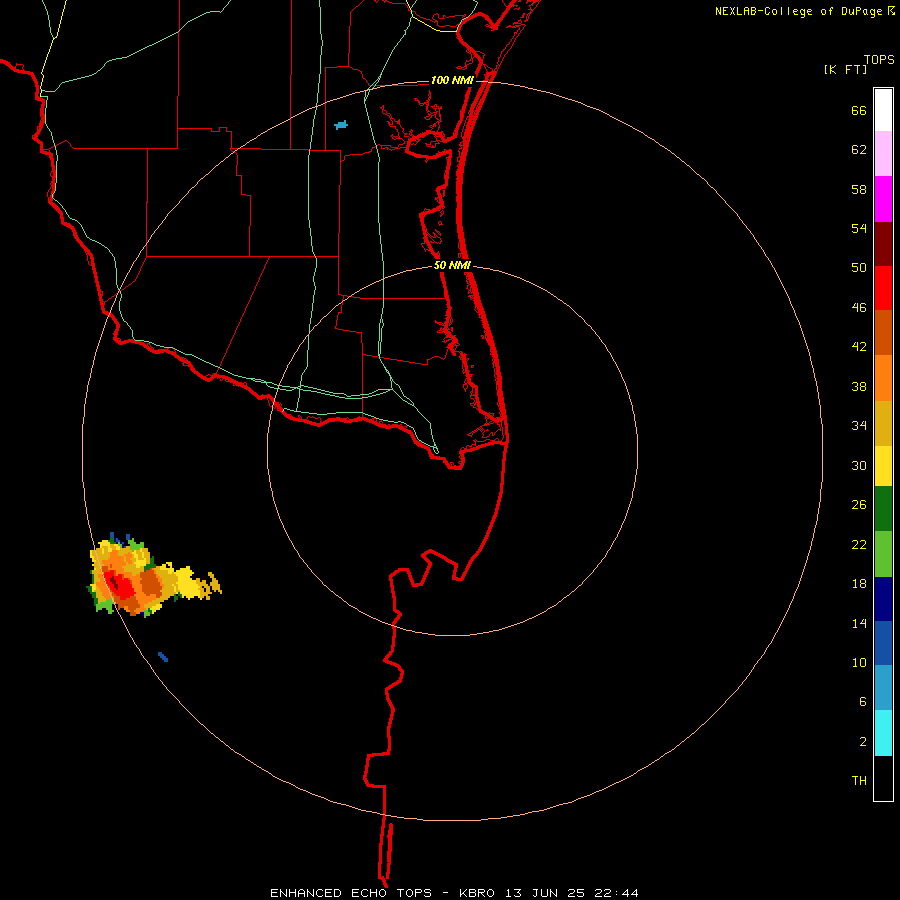Click the small light-blue echo inland north
The height and width of the screenshot is (900, 900).
tap(341, 125)
